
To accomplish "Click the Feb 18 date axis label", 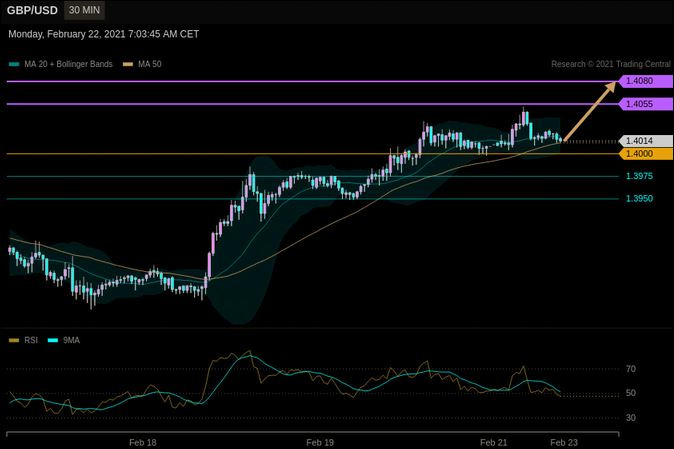I will (143, 443).
